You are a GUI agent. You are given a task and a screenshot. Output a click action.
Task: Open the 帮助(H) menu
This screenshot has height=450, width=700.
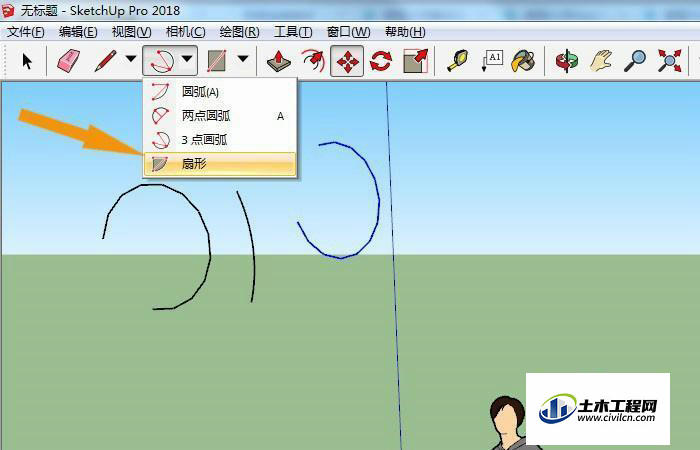pyautogui.click(x=405, y=32)
